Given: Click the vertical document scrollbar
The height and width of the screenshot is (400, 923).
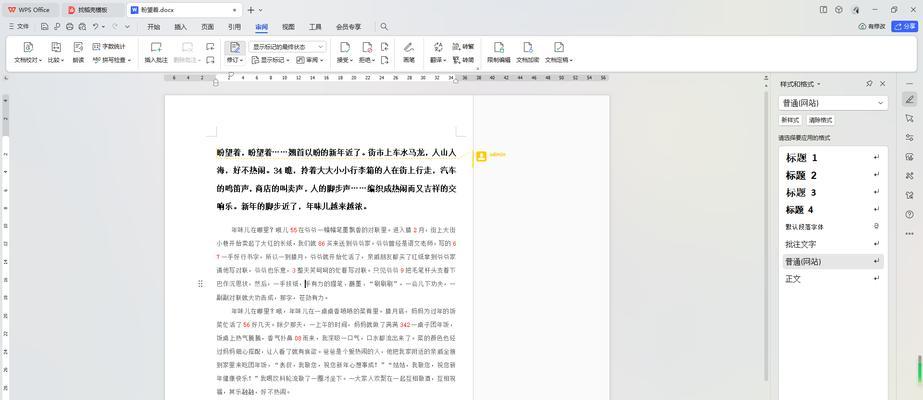Looking at the screenshot, I should 766,235.
